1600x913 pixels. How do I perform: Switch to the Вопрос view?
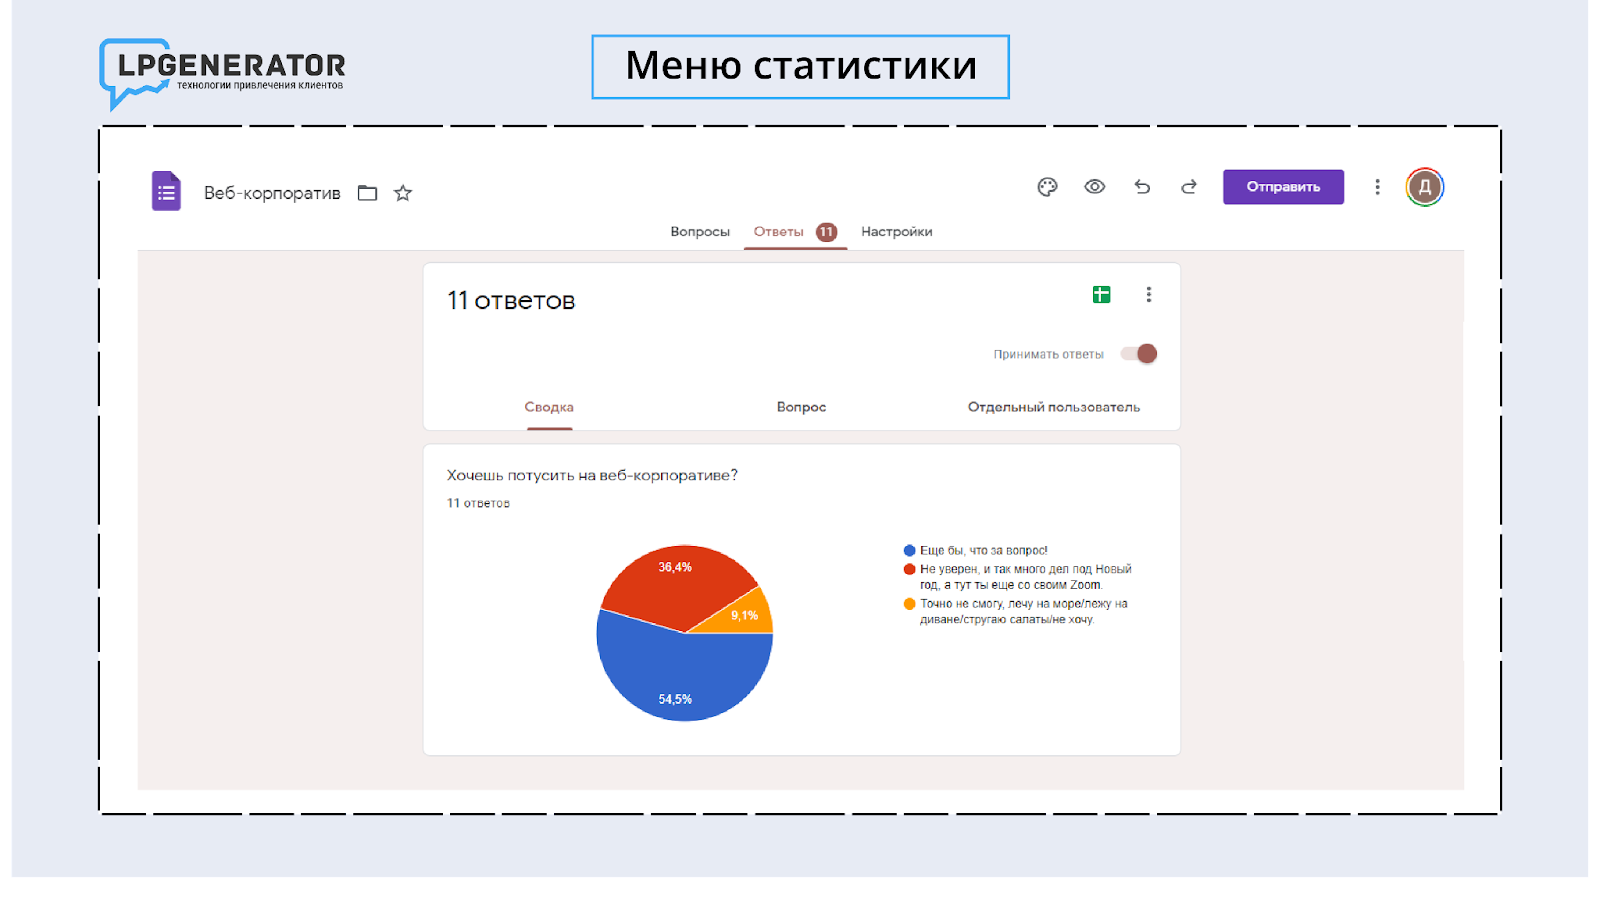pyautogui.click(x=801, y=407)
